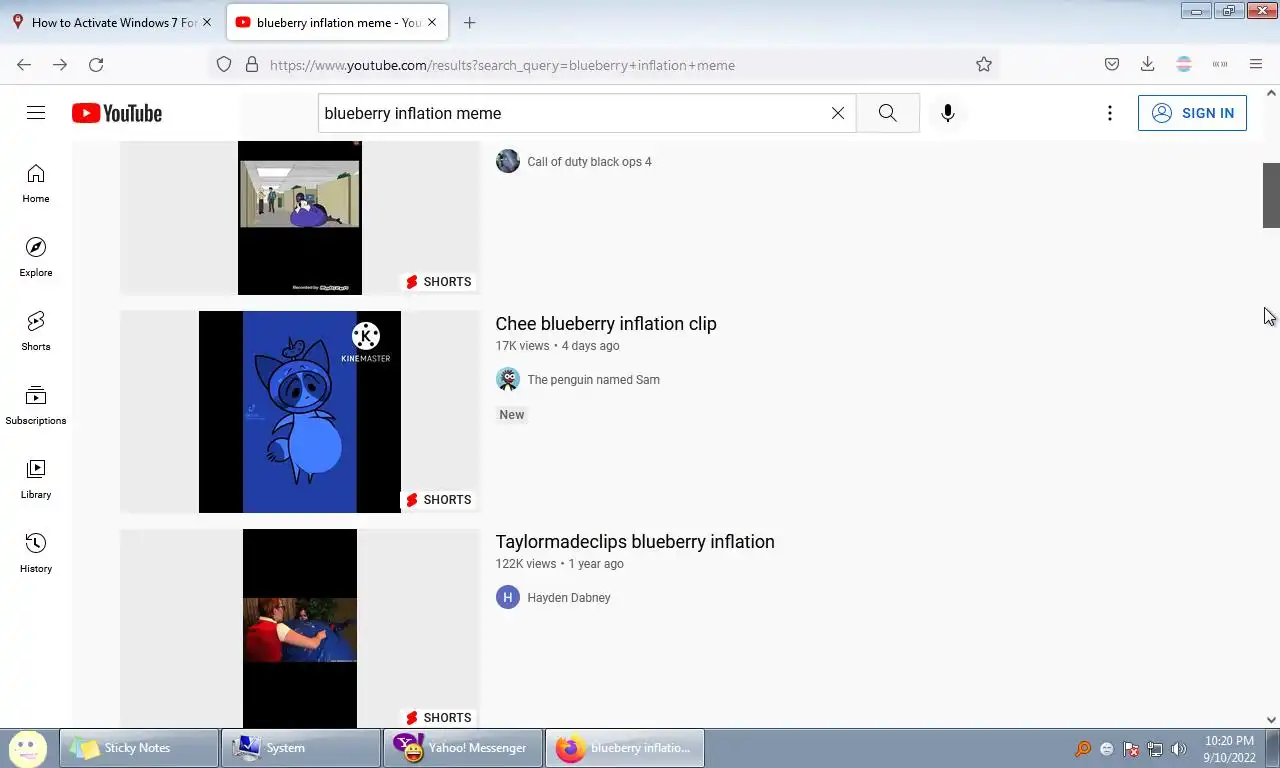Show site security padlock info
1280x768 pixels.
251,65
